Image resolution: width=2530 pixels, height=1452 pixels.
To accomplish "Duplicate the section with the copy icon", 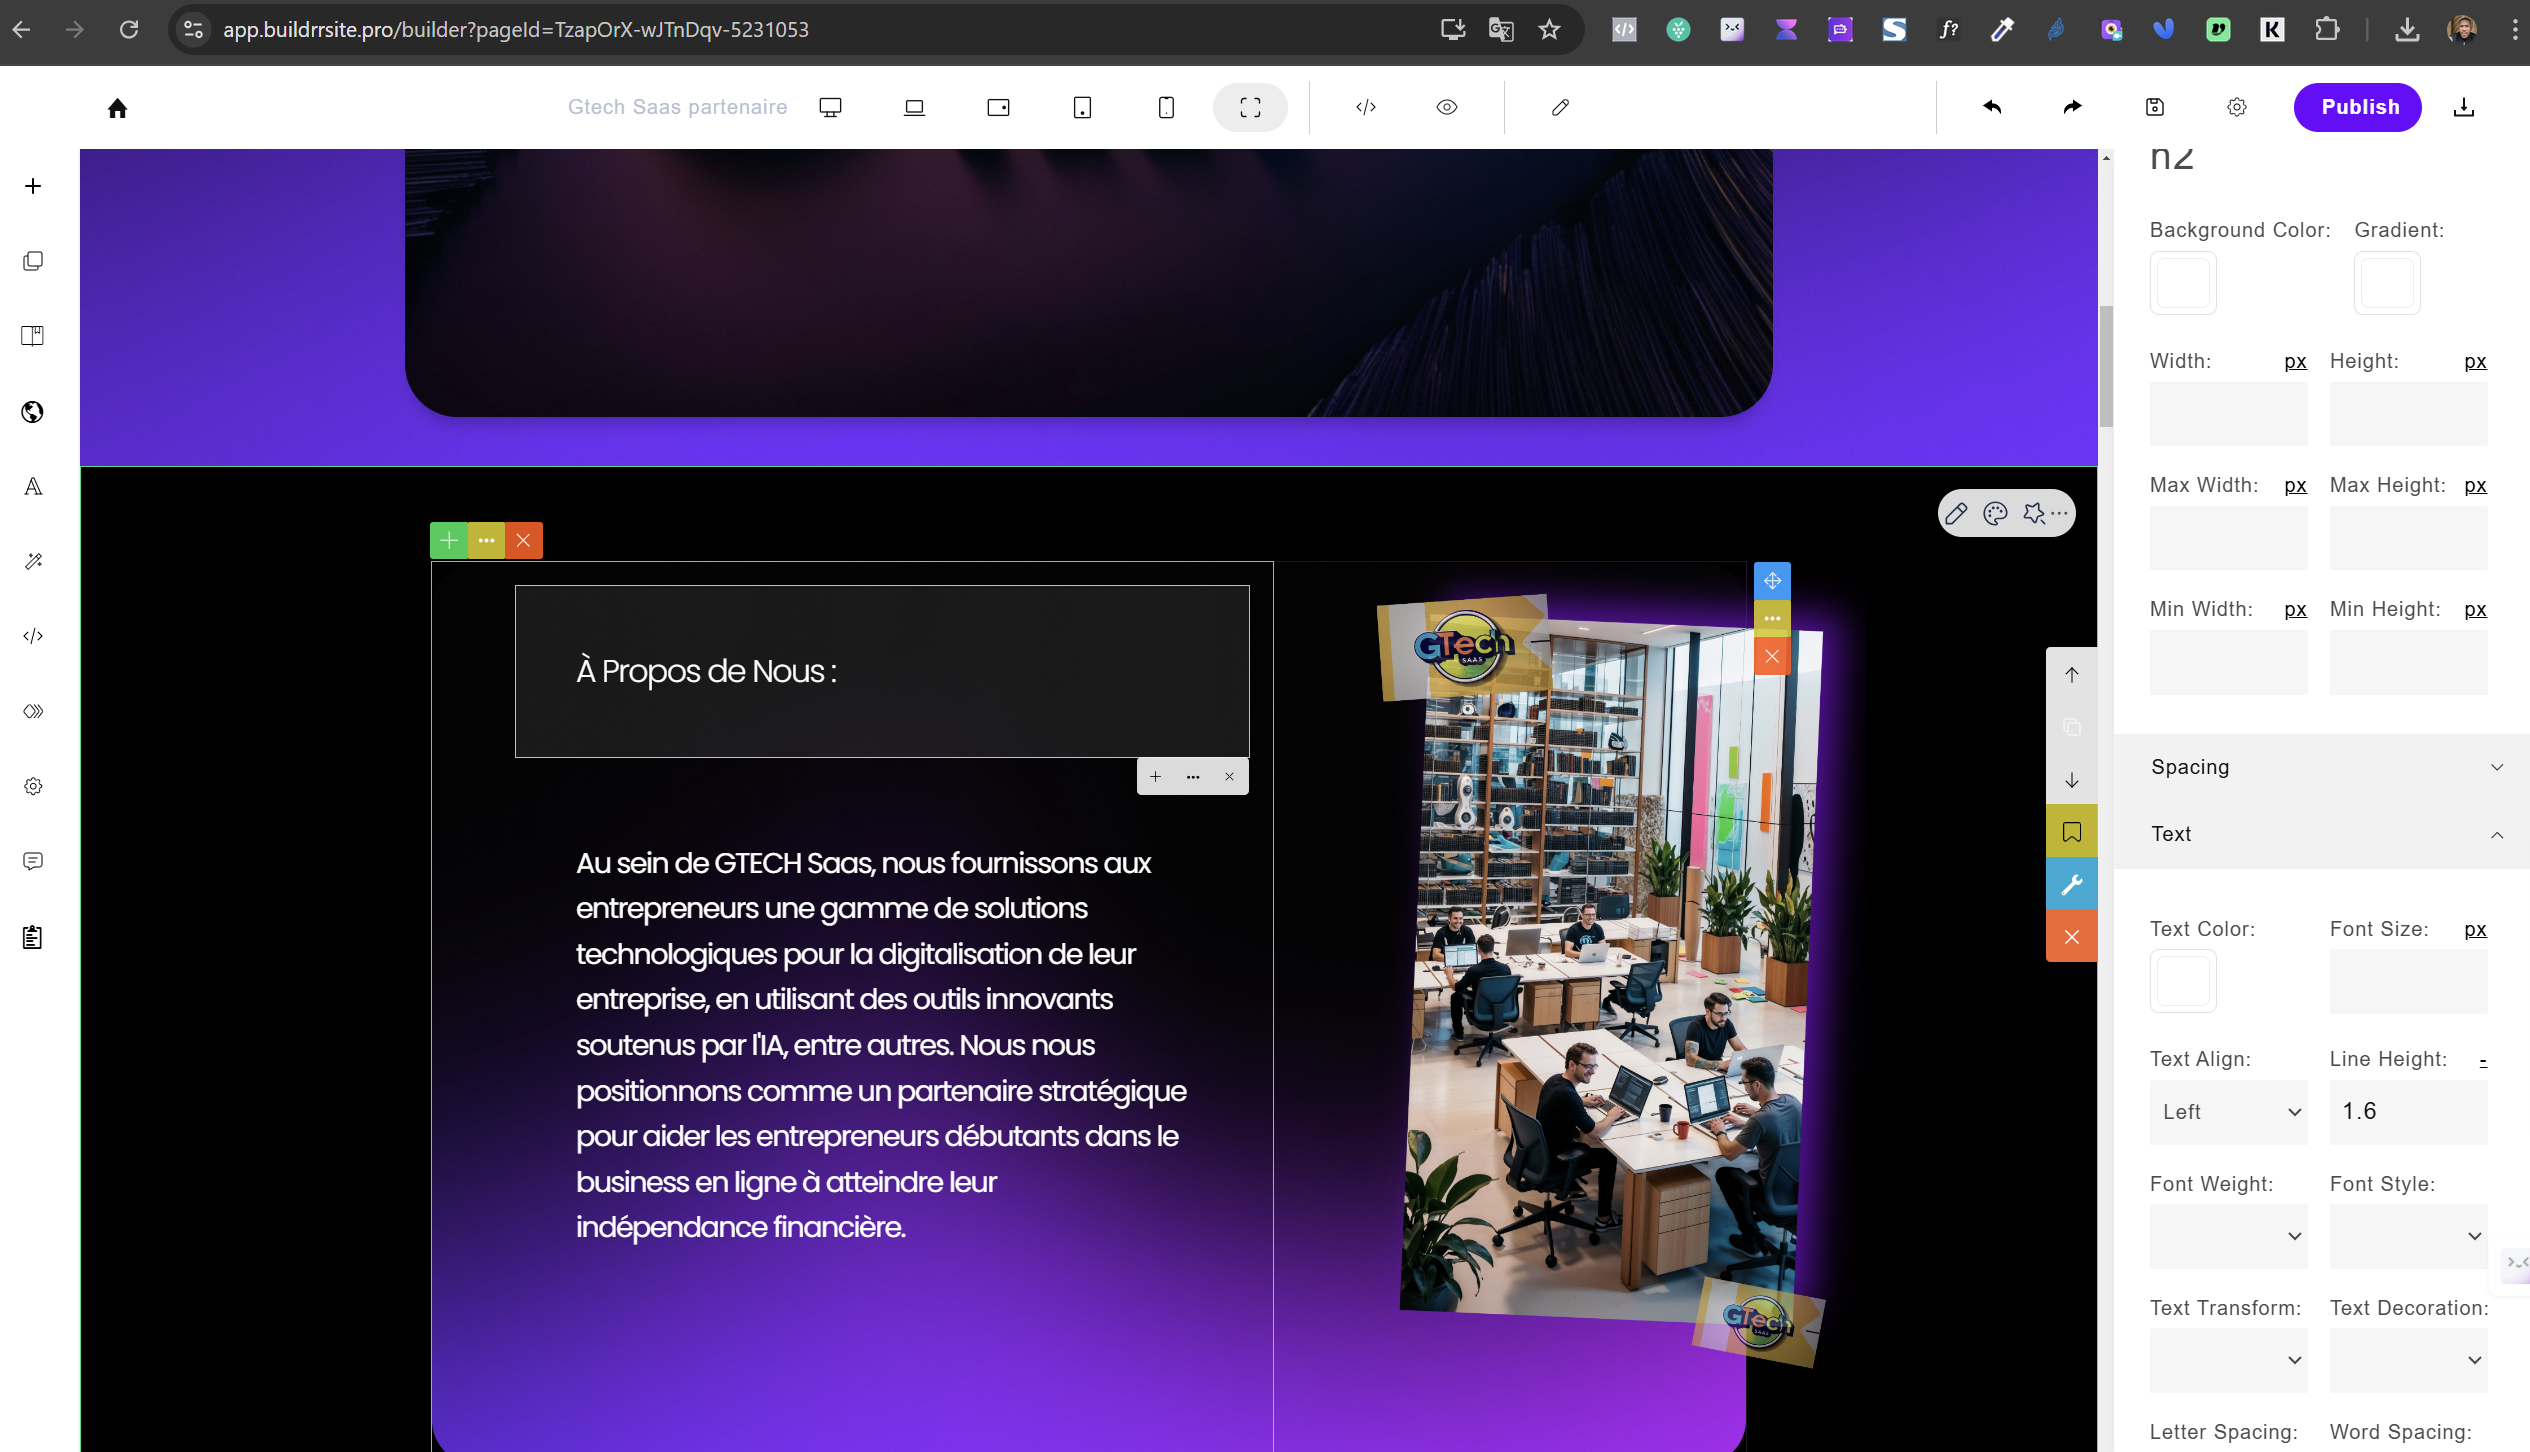I will coord(2072,727).
